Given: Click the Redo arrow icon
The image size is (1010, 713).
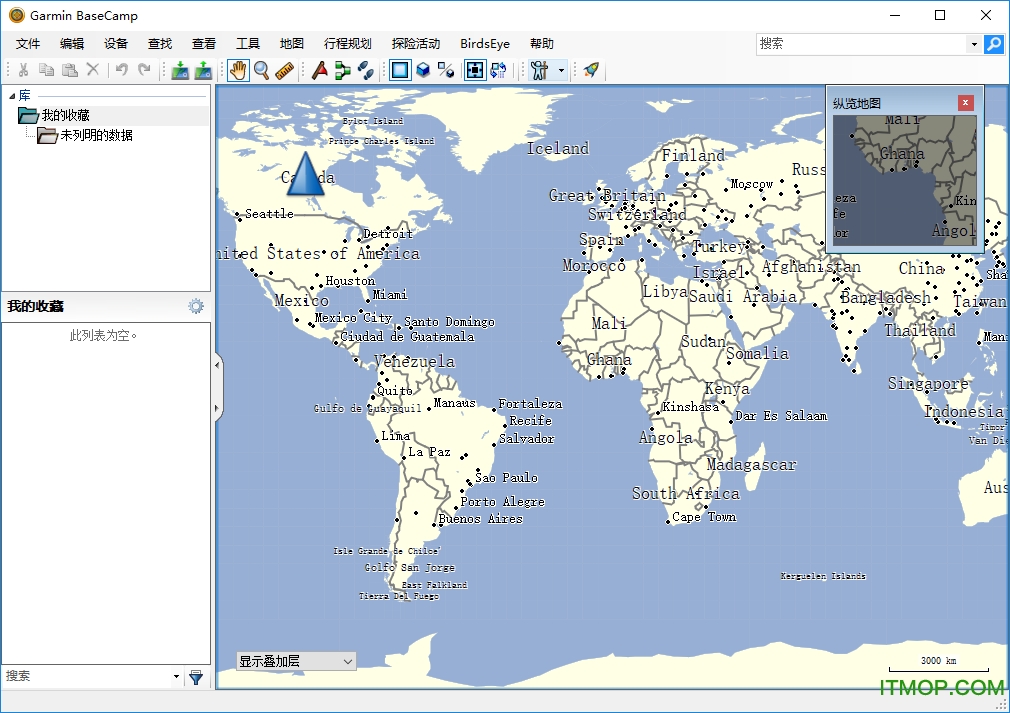Looking at the screenshot, I should [x=144, y=70].
